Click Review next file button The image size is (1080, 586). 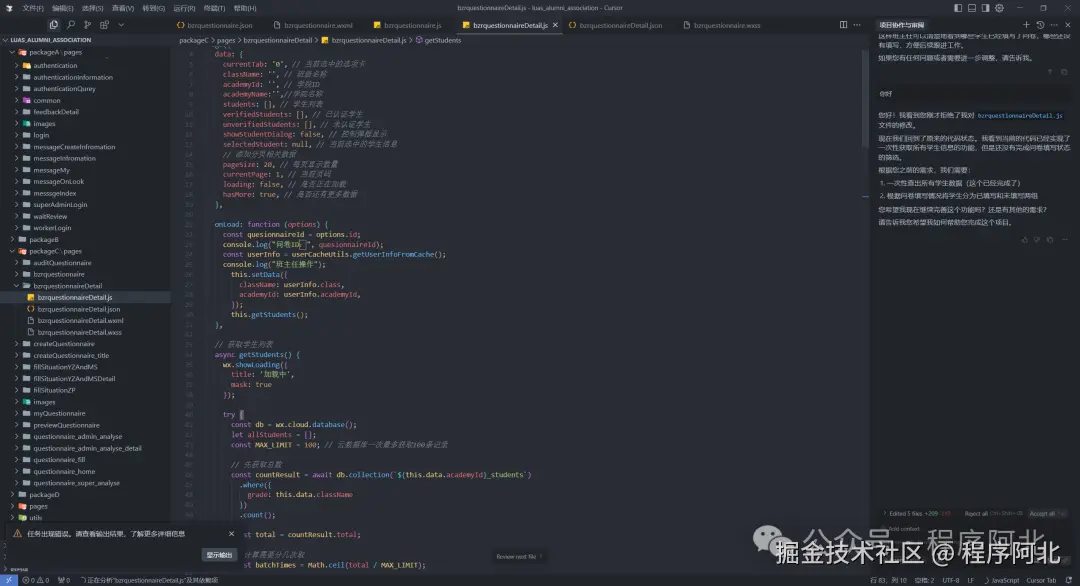point(519,556)
